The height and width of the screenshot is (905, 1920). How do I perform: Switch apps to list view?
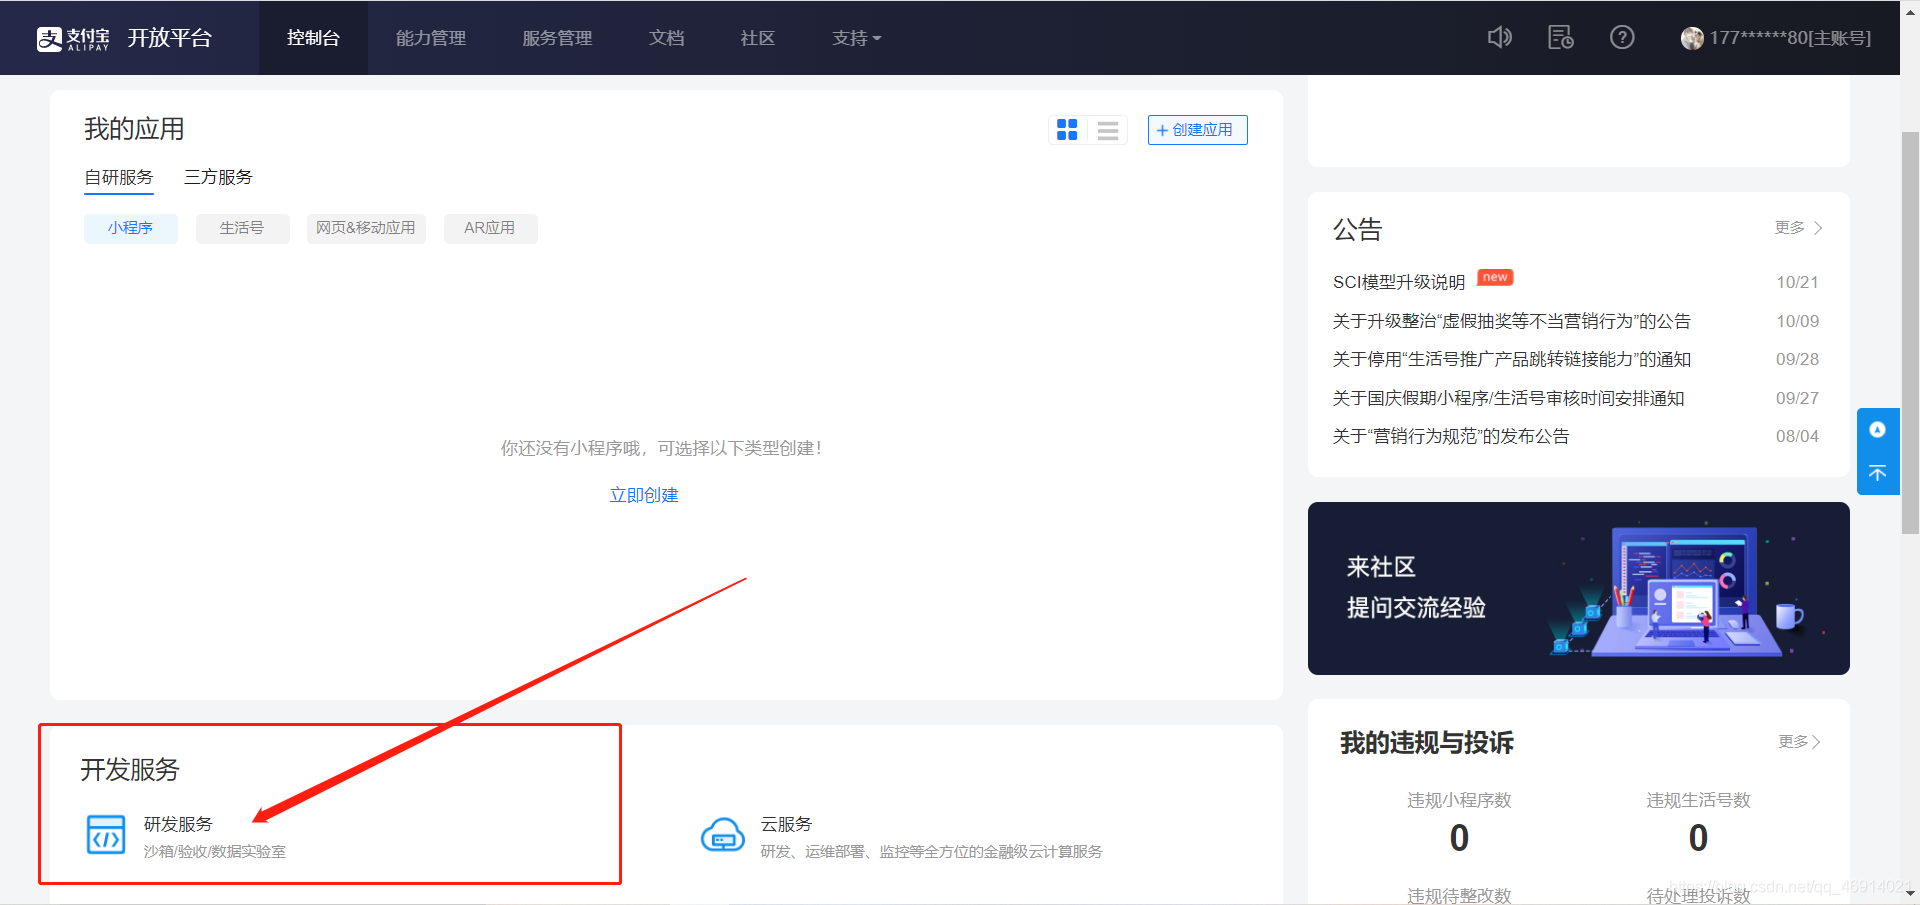(x=1108, y=130)
